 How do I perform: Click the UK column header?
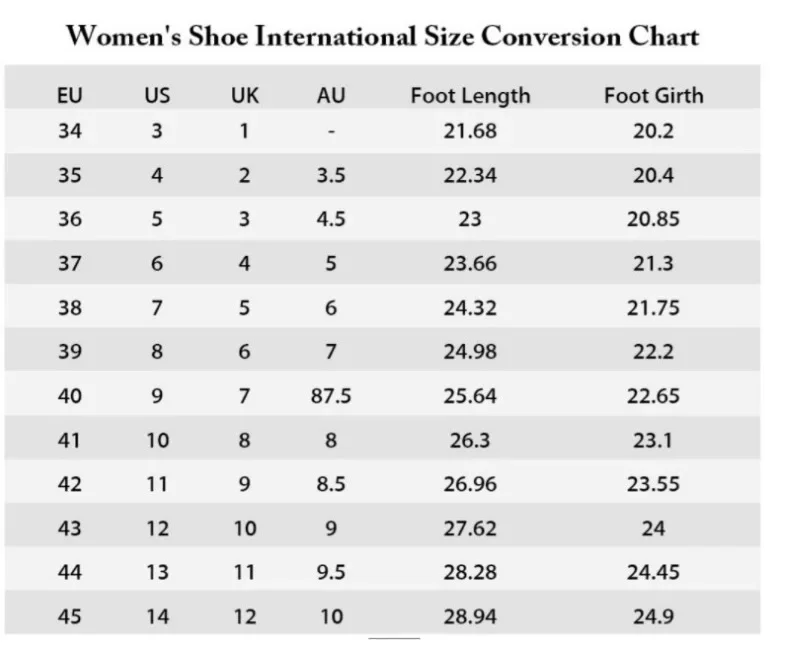point(244,96)
